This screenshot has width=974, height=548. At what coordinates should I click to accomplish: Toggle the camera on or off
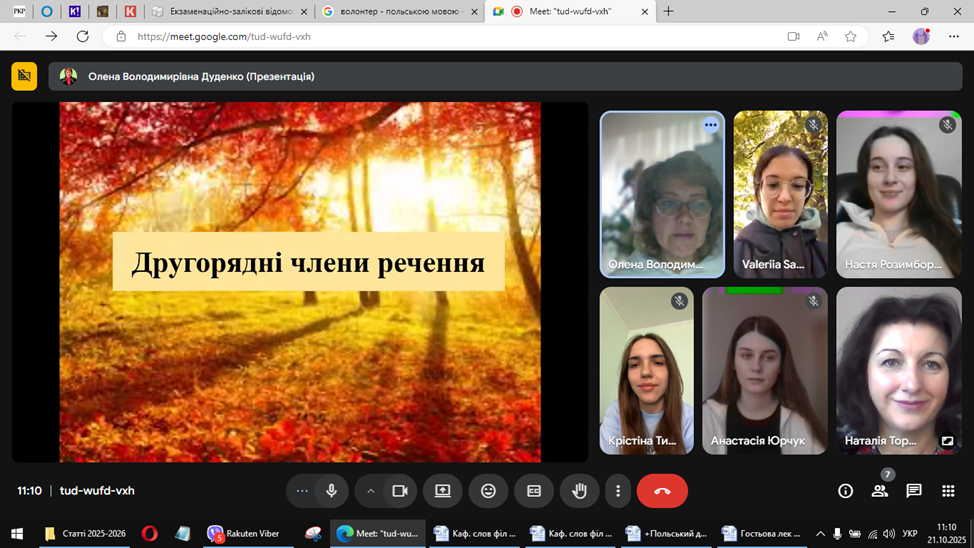point(399,491)
